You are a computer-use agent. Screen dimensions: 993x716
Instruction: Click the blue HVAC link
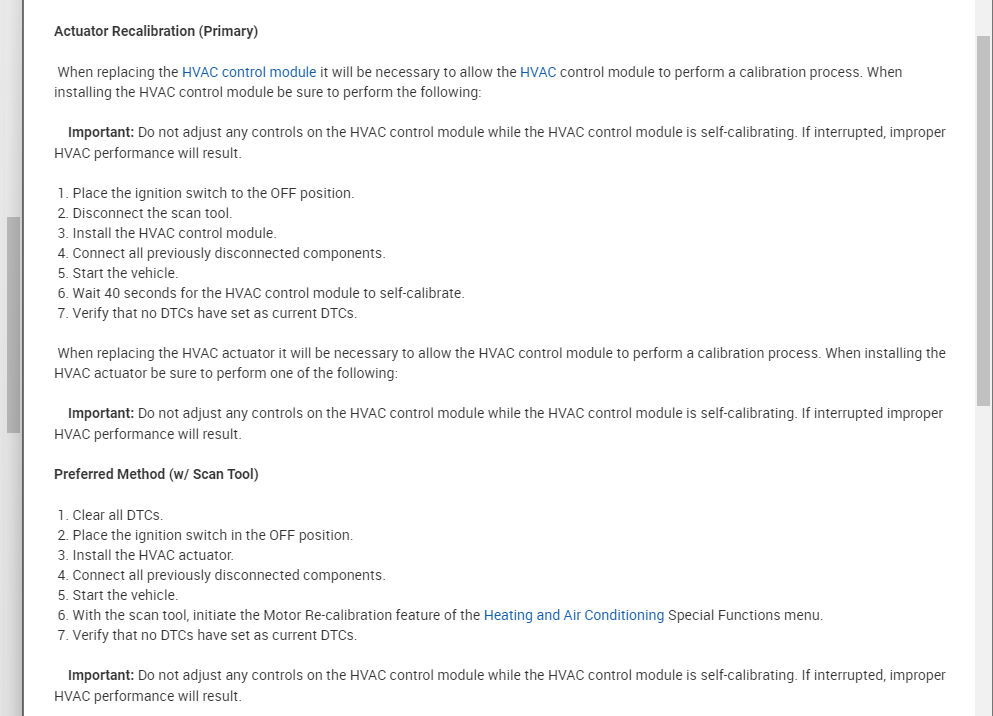click(538, 72)
